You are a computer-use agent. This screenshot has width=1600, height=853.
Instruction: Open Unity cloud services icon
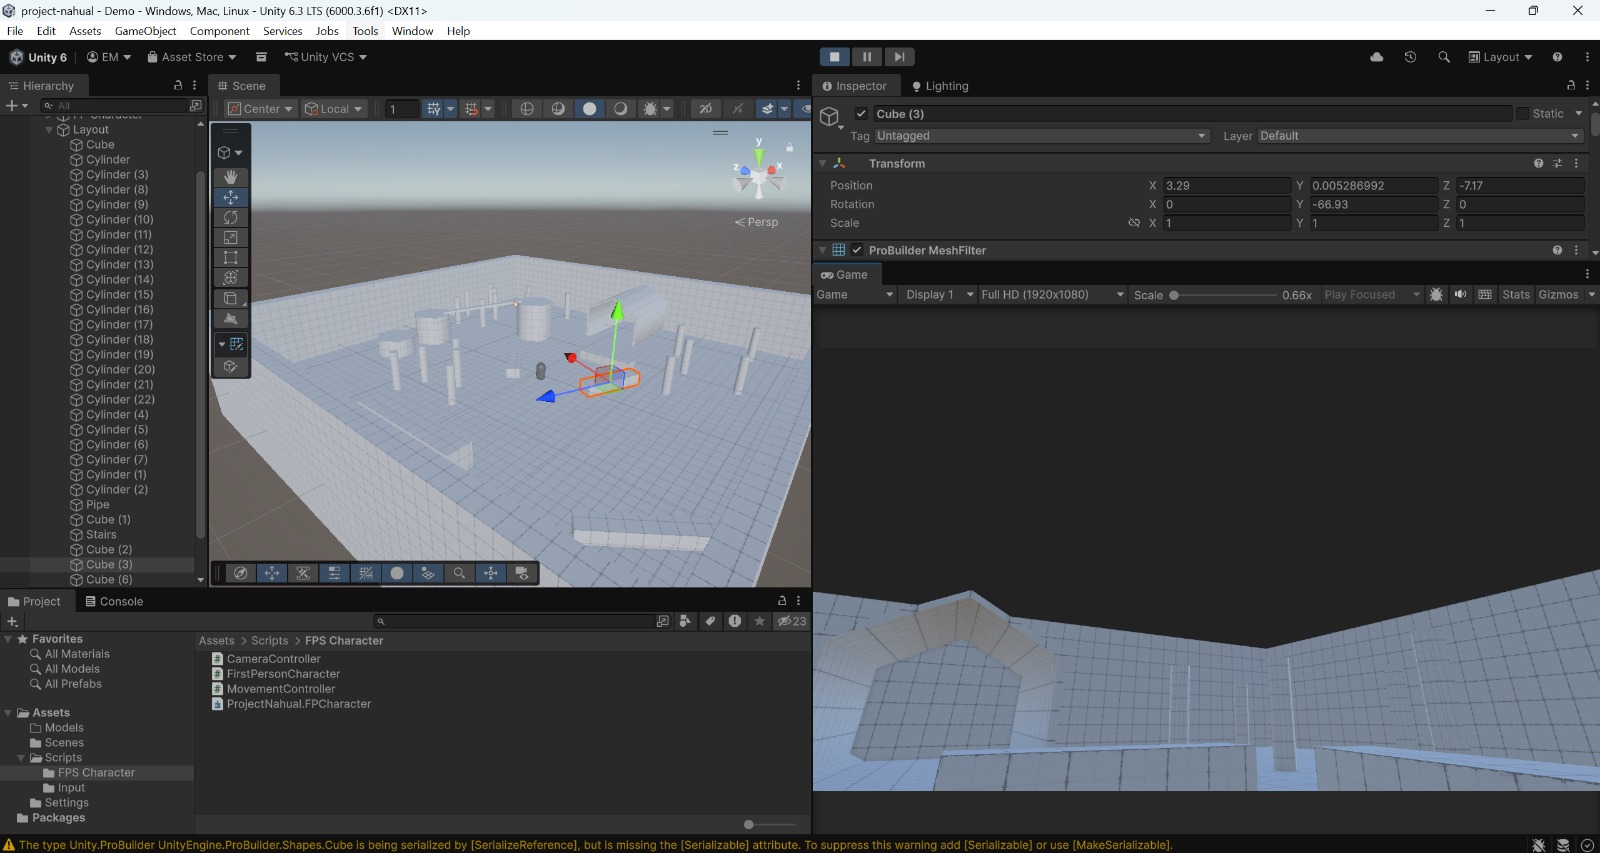[x=1377, y=57]
